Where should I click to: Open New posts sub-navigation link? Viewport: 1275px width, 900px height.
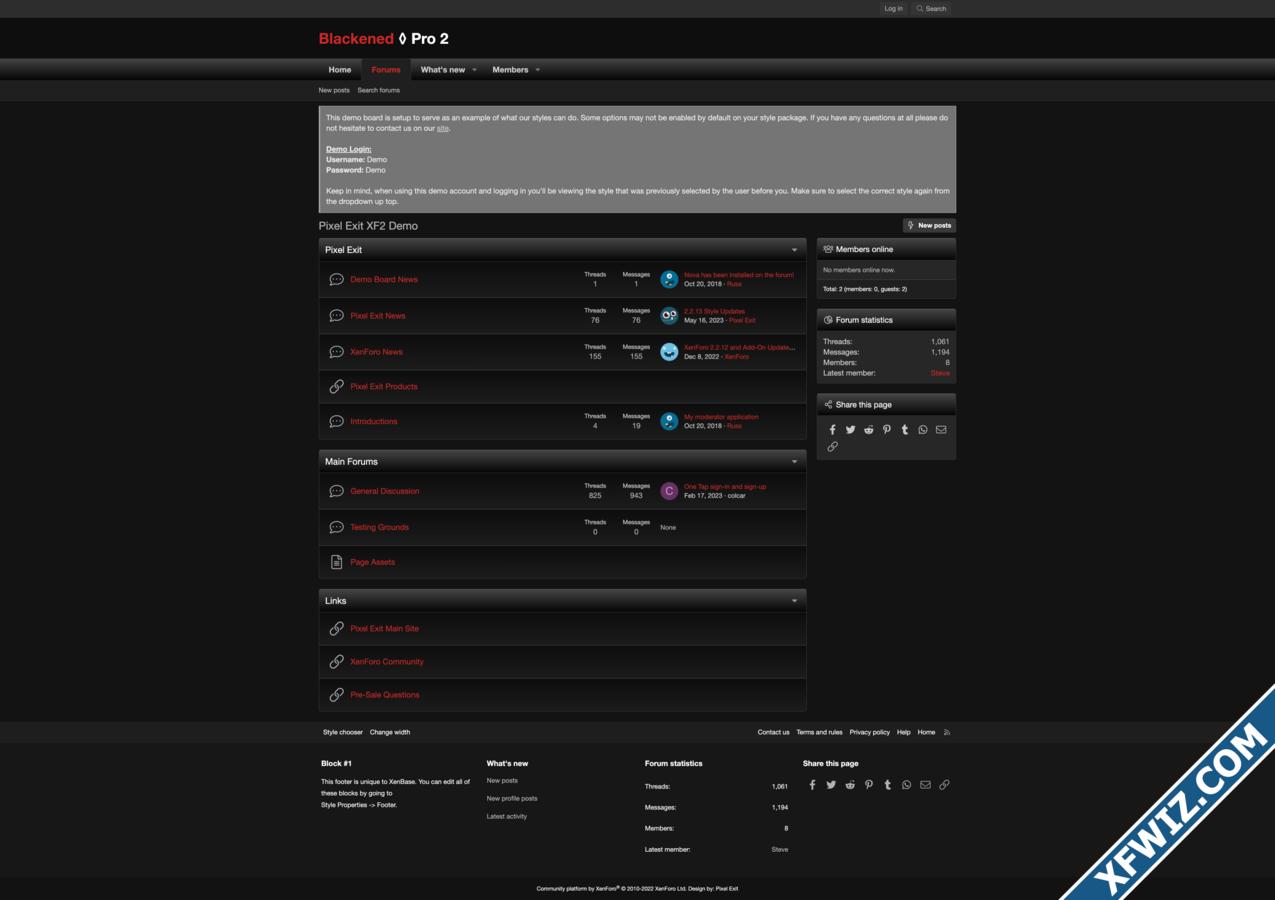click(334, 90)
